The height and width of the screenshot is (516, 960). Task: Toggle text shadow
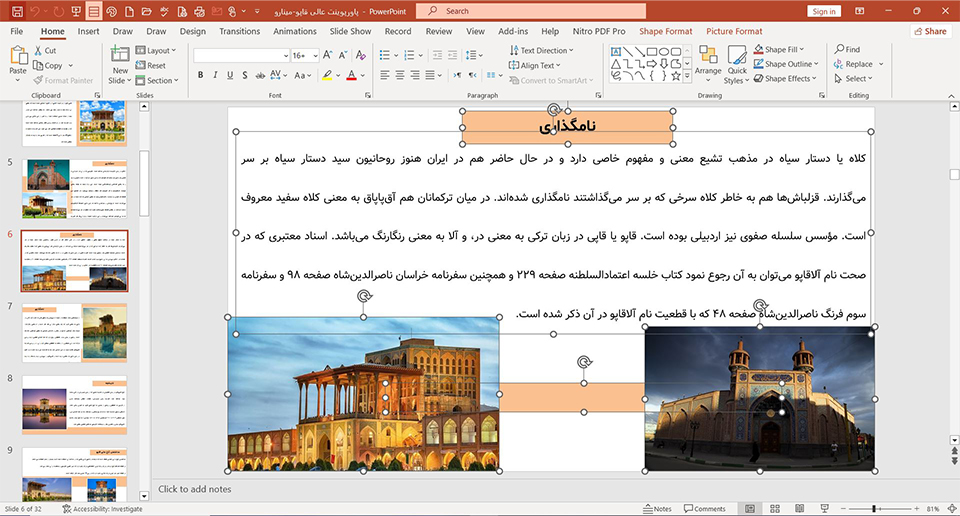point(244,75)
